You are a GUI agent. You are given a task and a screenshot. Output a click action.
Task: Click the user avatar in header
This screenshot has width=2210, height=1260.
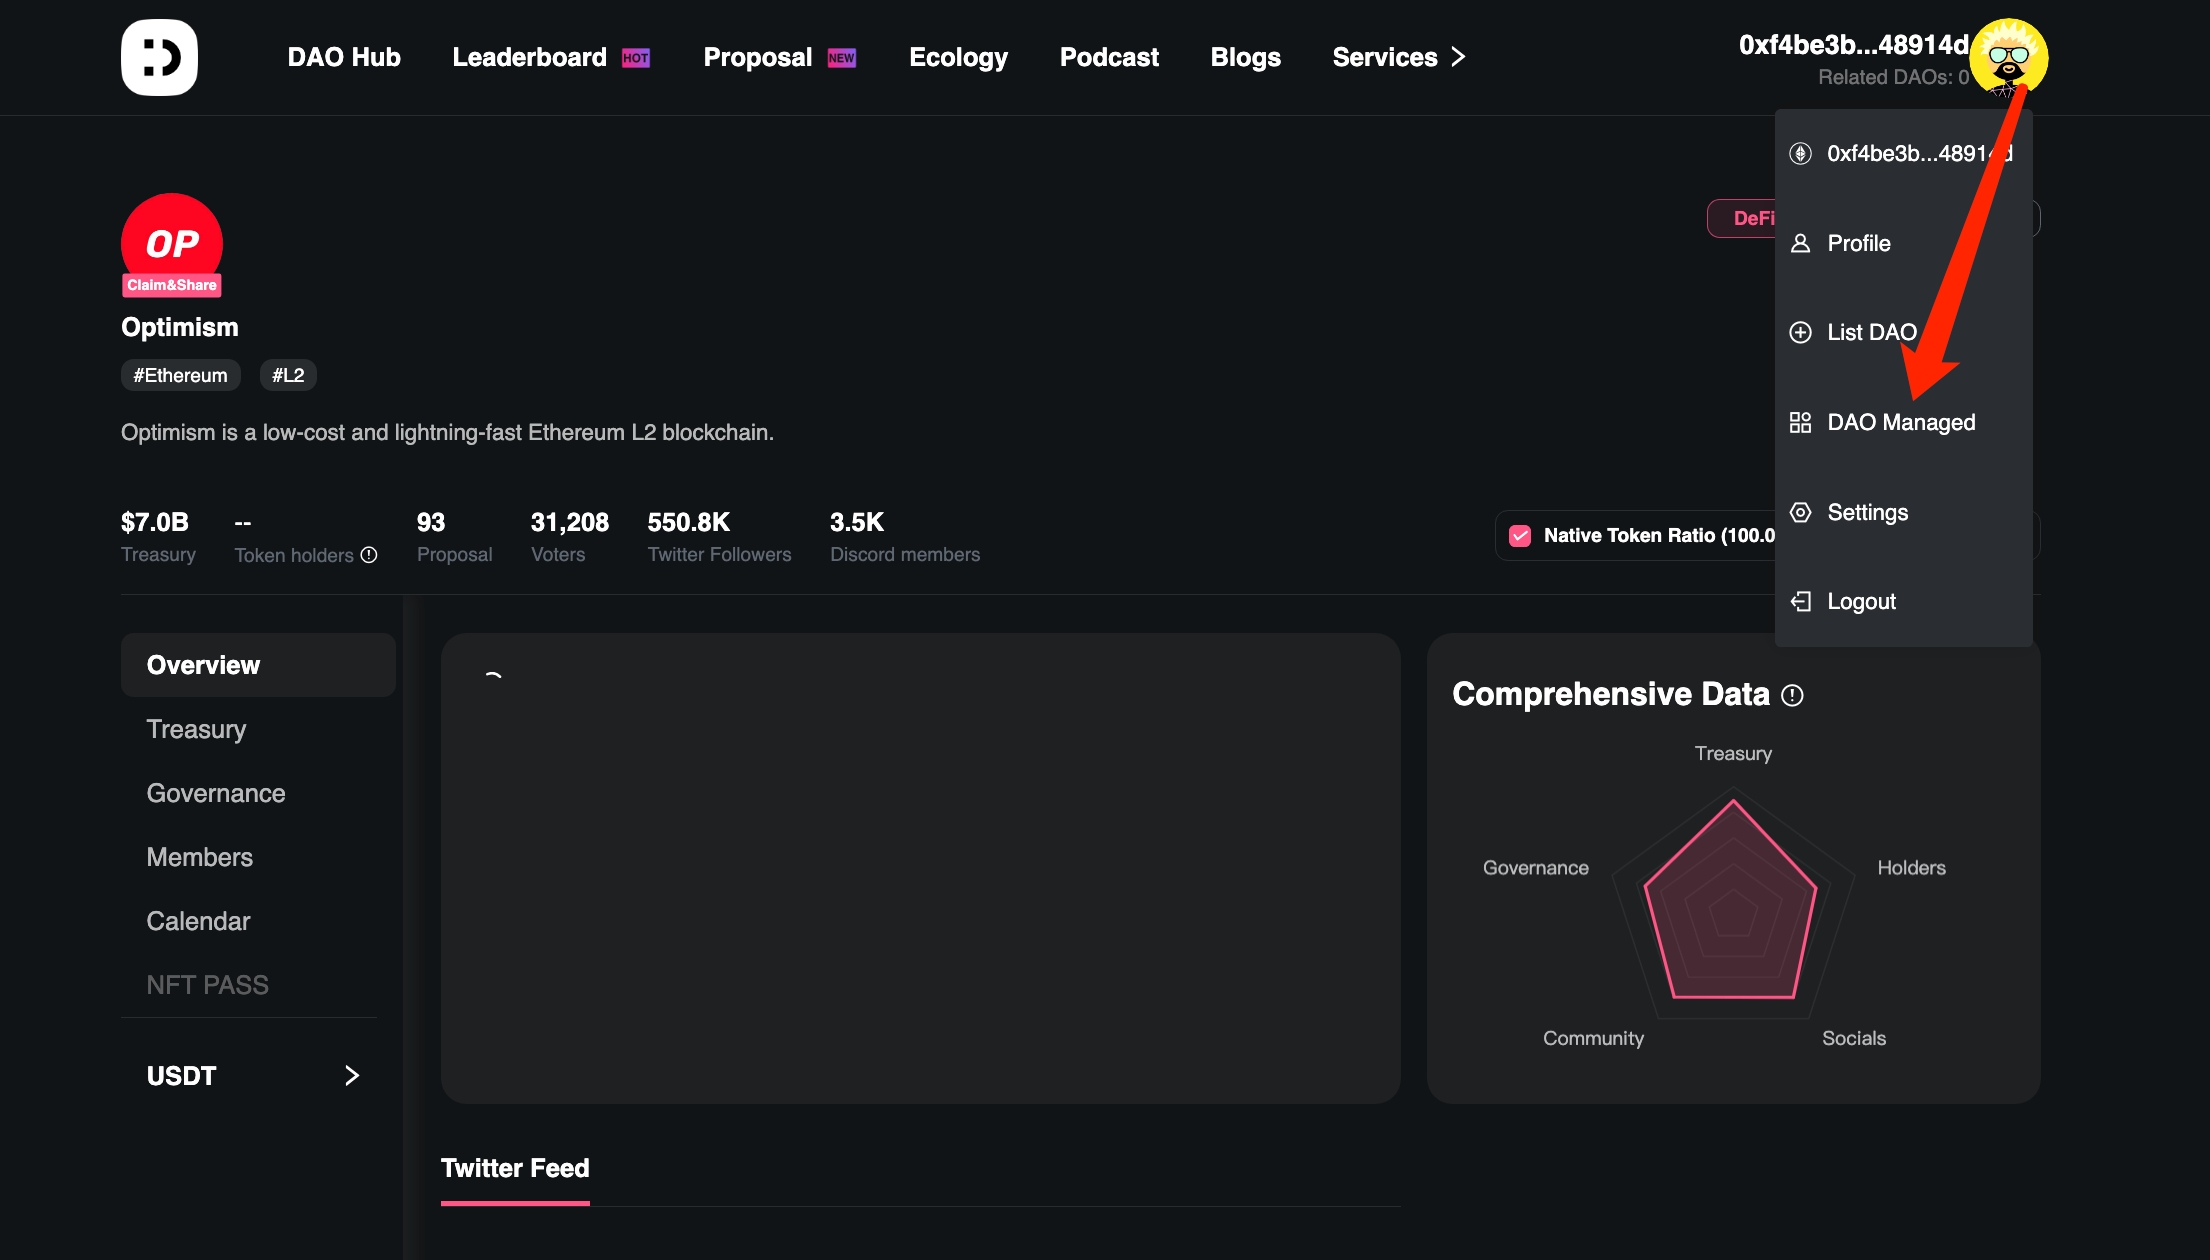pos(2008,57)
